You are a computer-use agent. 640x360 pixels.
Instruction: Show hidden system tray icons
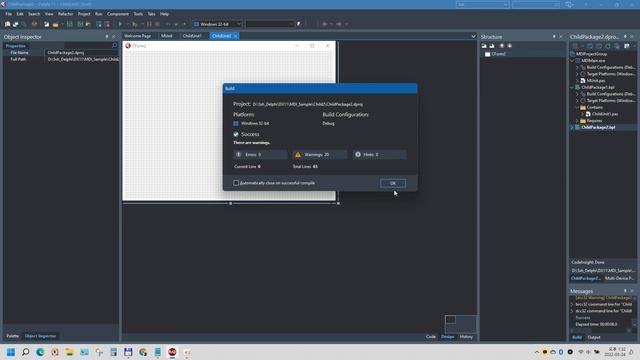[536, 352]
